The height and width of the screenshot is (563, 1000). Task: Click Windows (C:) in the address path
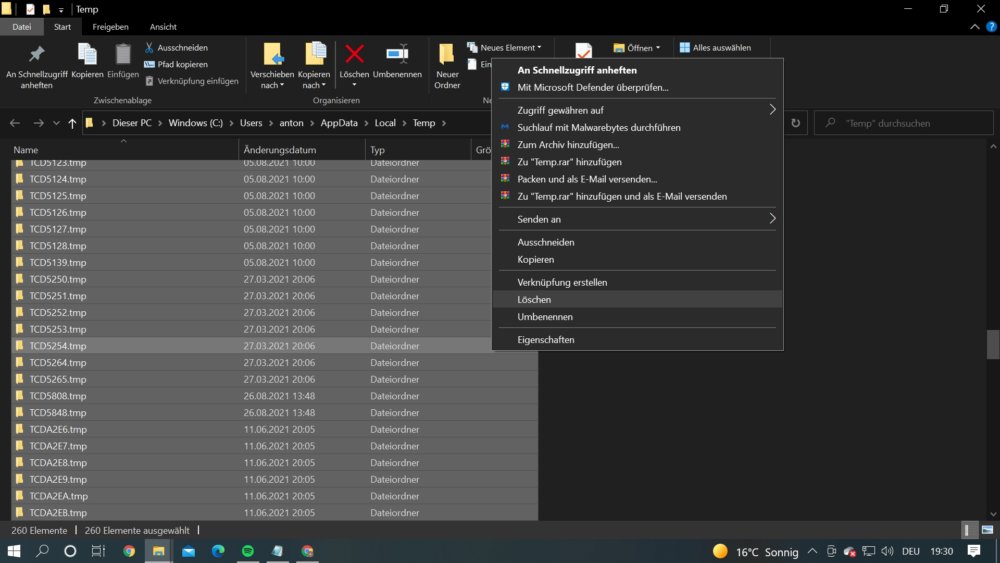pos(195,123)
